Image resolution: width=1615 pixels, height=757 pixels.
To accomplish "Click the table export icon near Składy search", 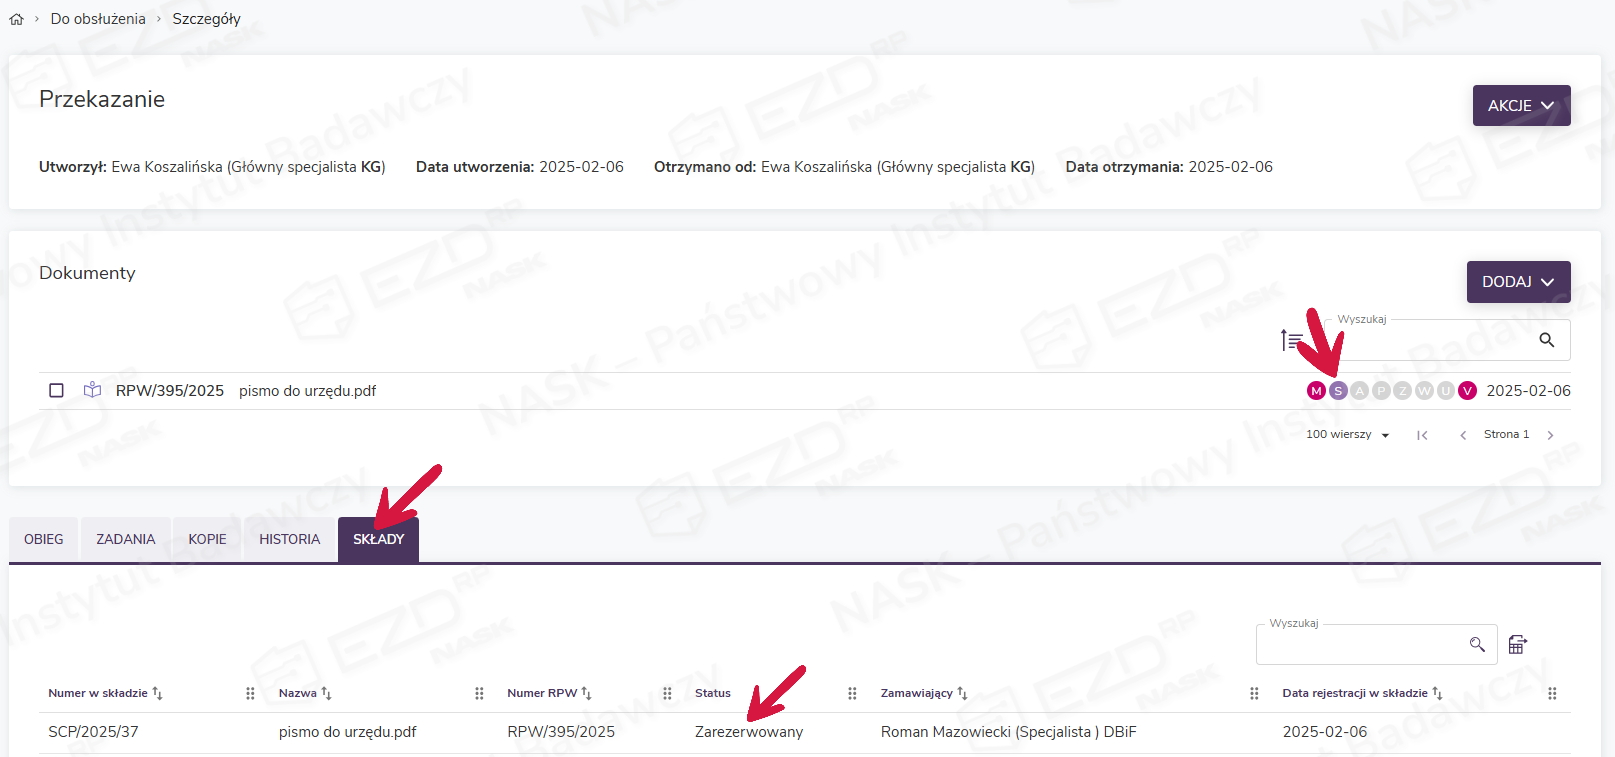I will click(1517, 645).
